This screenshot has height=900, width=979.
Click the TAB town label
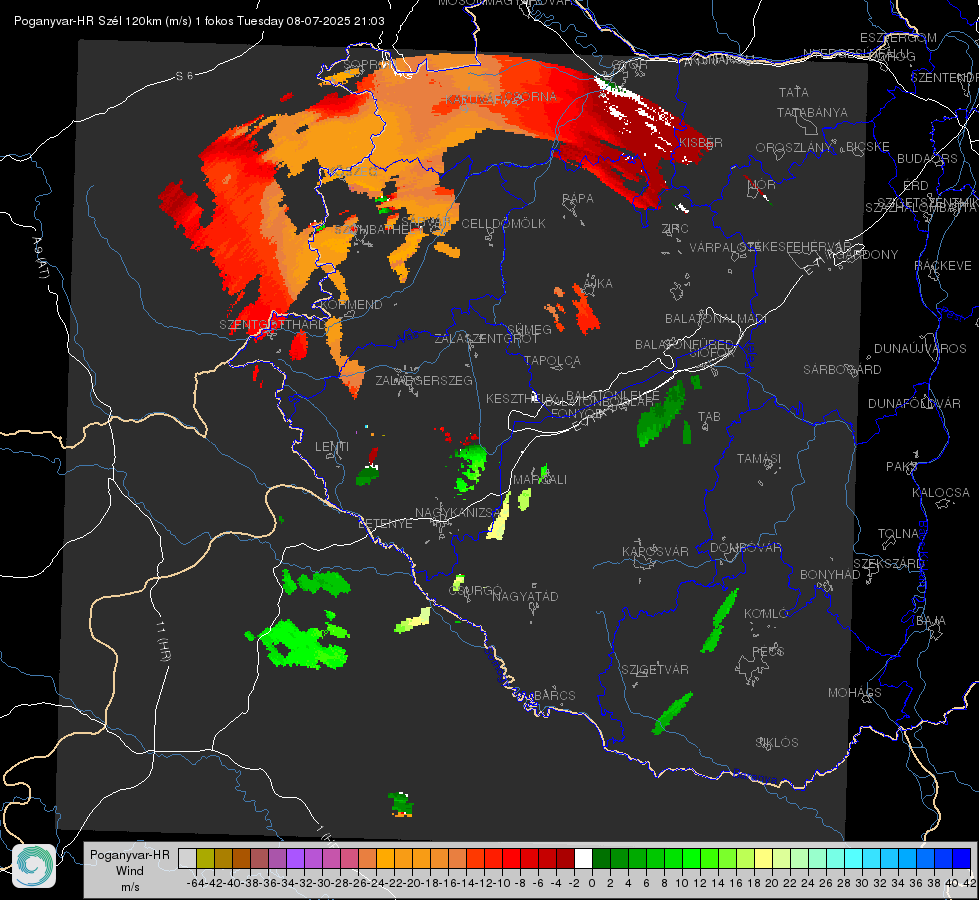point(709,417)
